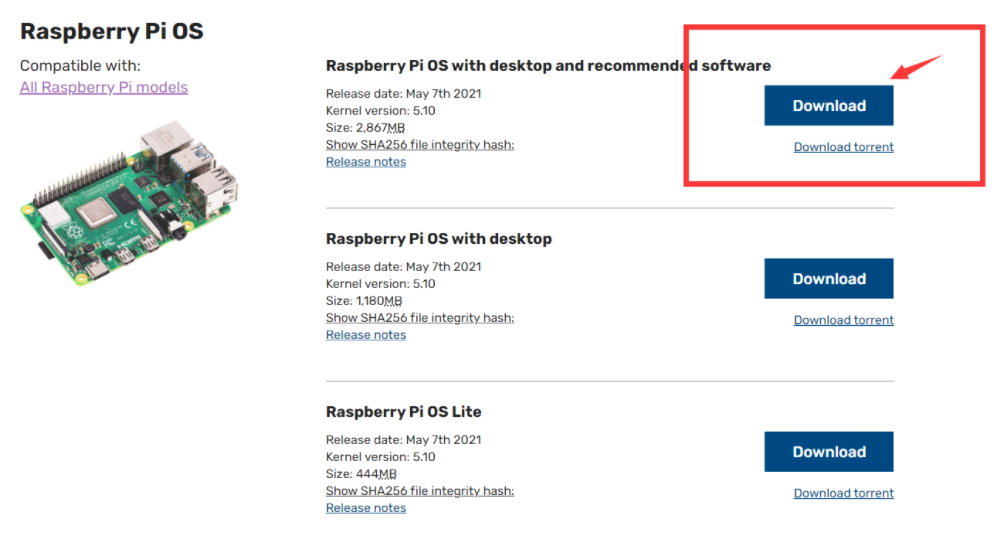Download Raspberry Pi OS Lite
The height and width of the screenshot is (548, 1005).
pyautogui.click(x=829, y=452)
